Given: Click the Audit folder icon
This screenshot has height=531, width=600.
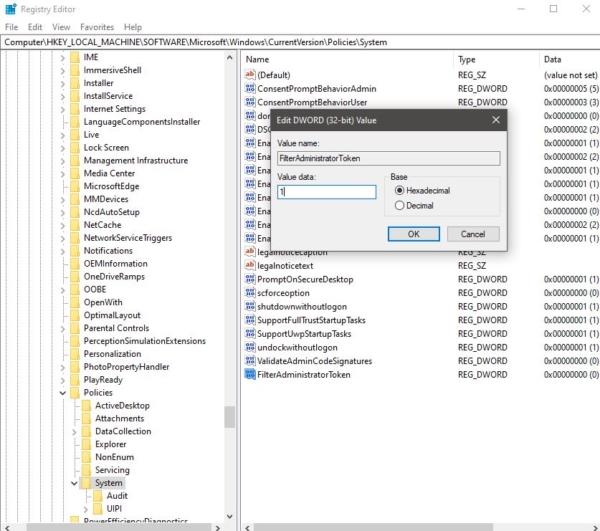Looking at the screenshot, I should (98, 496).
